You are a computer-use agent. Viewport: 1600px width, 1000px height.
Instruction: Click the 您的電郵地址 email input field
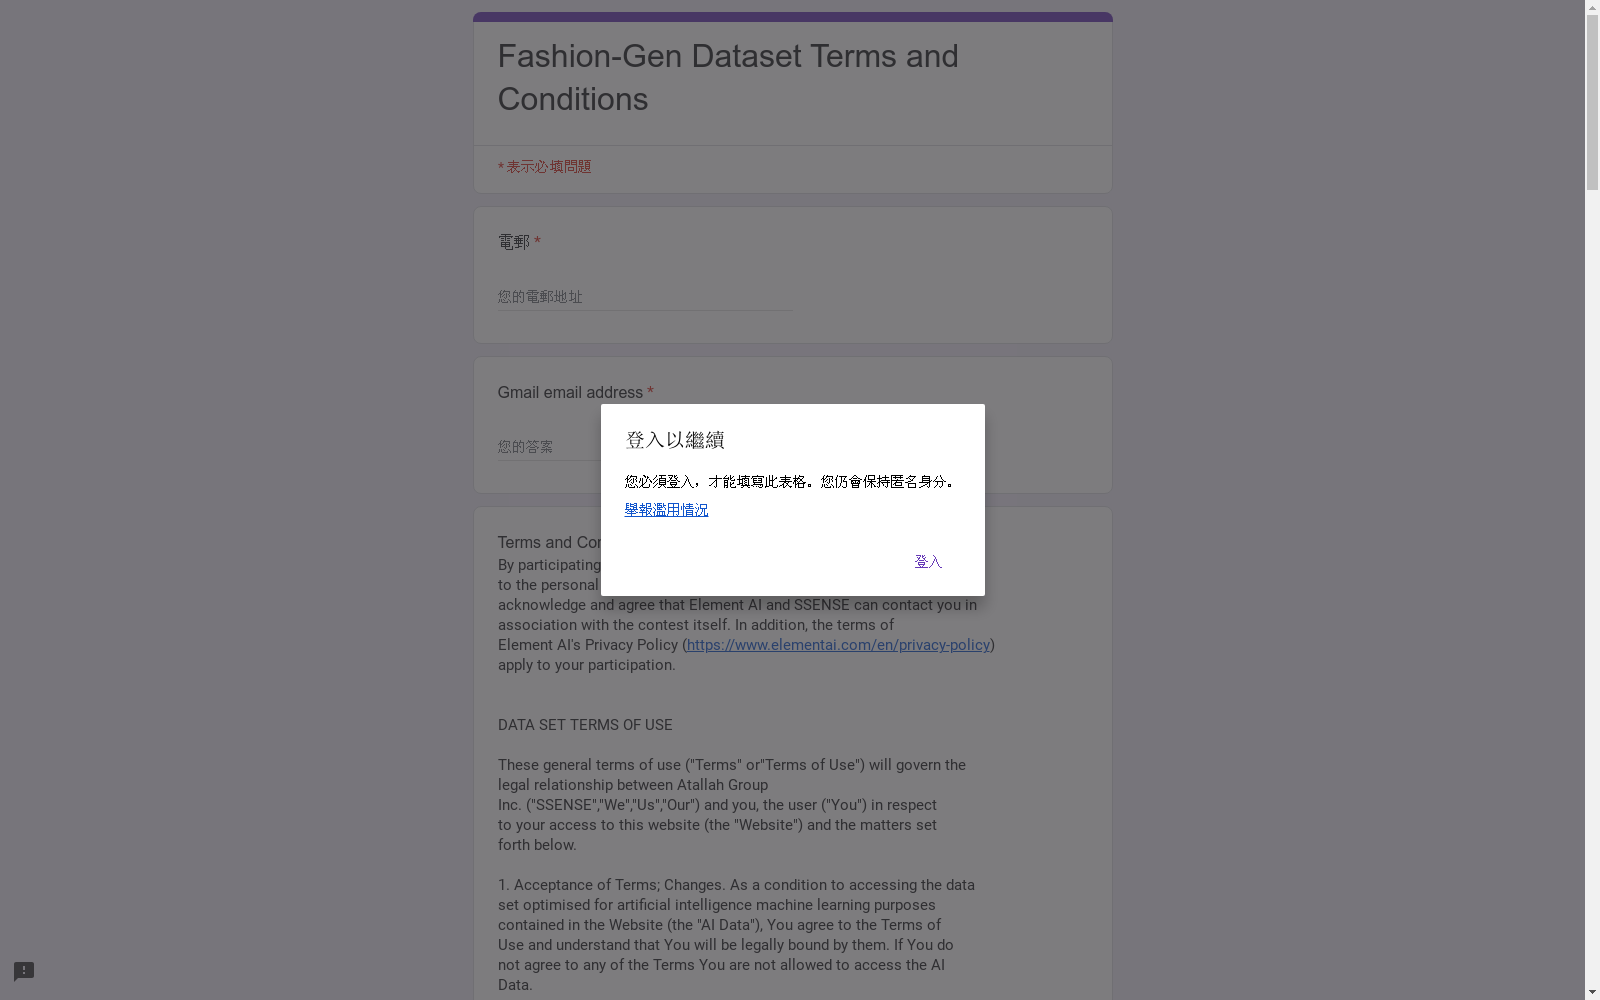(645, 297)
